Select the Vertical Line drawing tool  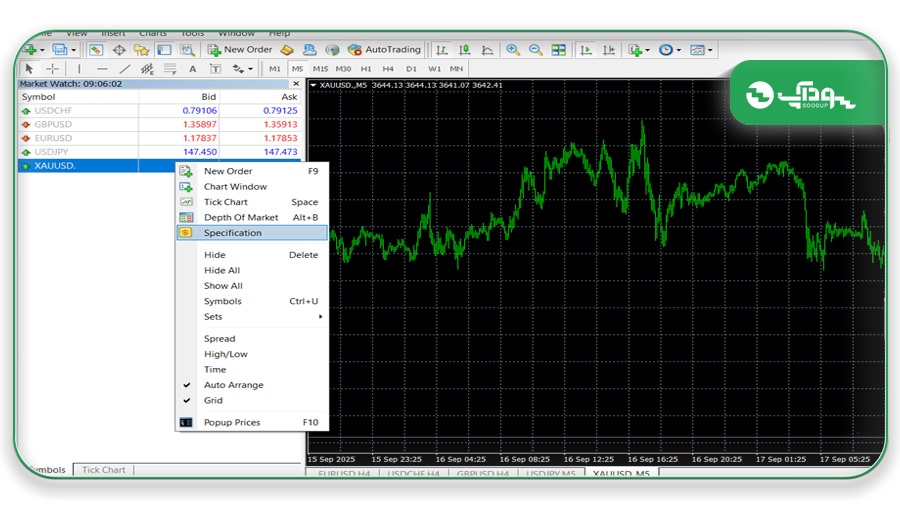79,69
